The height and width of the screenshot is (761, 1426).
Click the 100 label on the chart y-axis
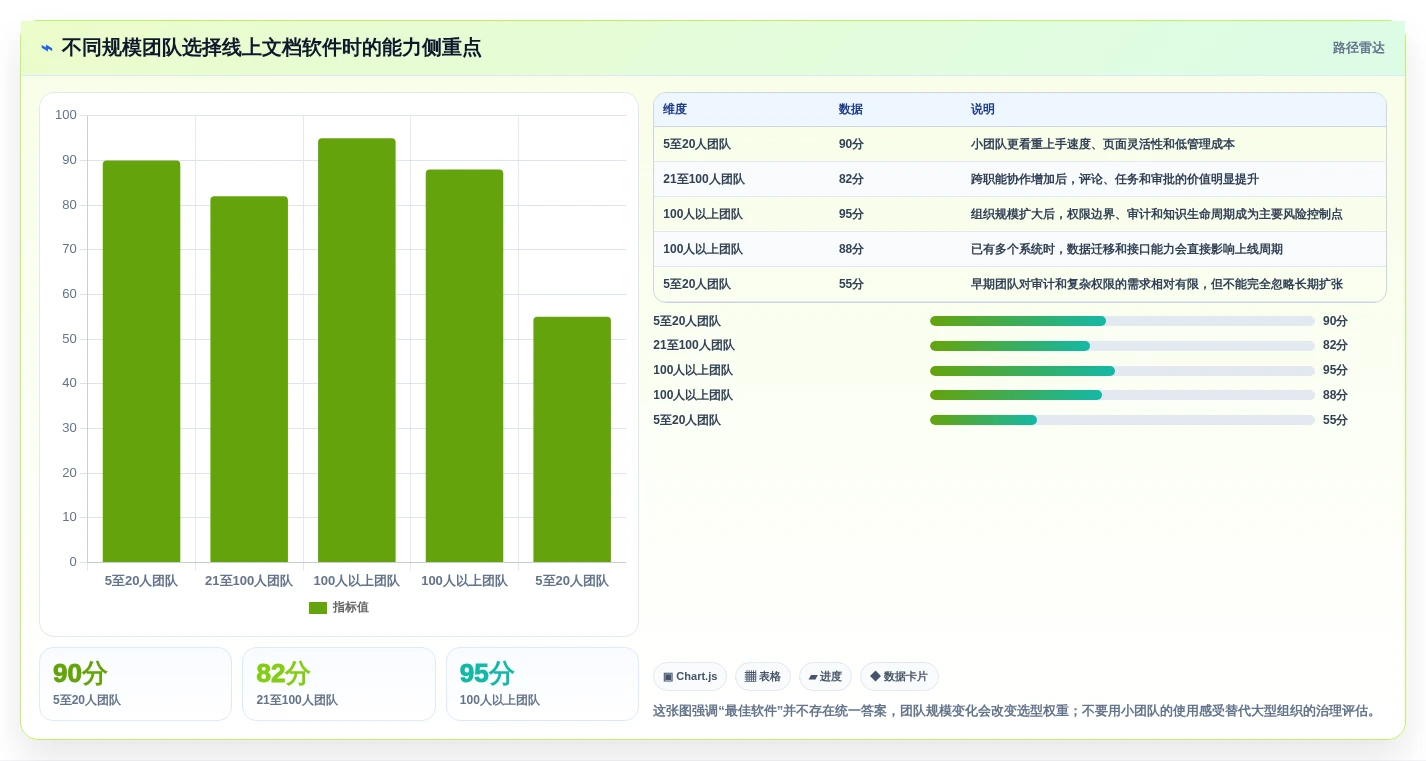(66, 115)
